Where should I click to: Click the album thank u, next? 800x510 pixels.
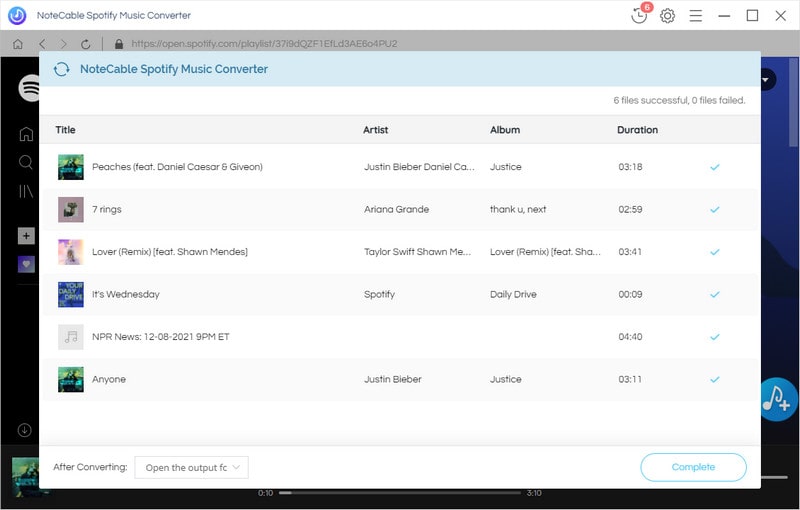pos(518,209)
